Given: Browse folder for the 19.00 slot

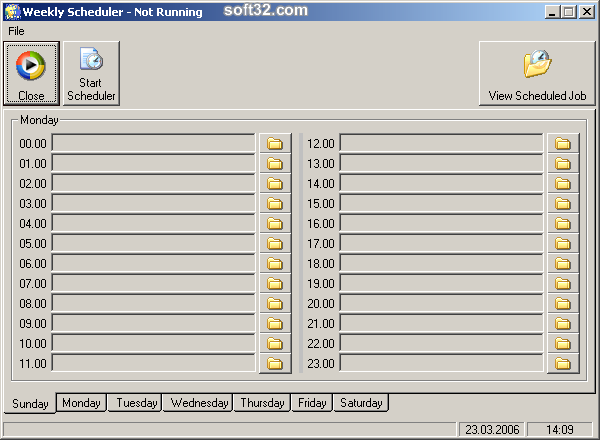Looking at the screenshot, I should [563, 284].
